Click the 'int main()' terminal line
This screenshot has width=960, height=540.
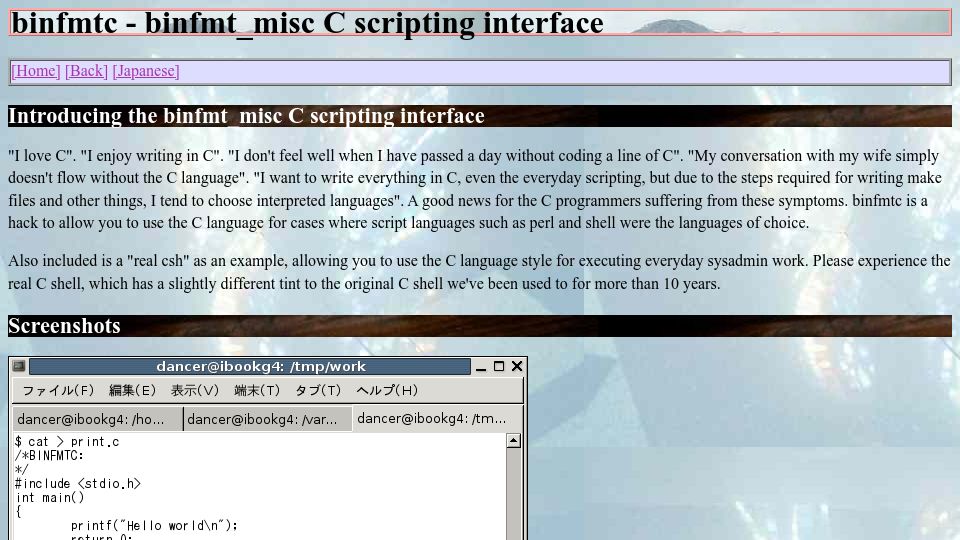50,498
